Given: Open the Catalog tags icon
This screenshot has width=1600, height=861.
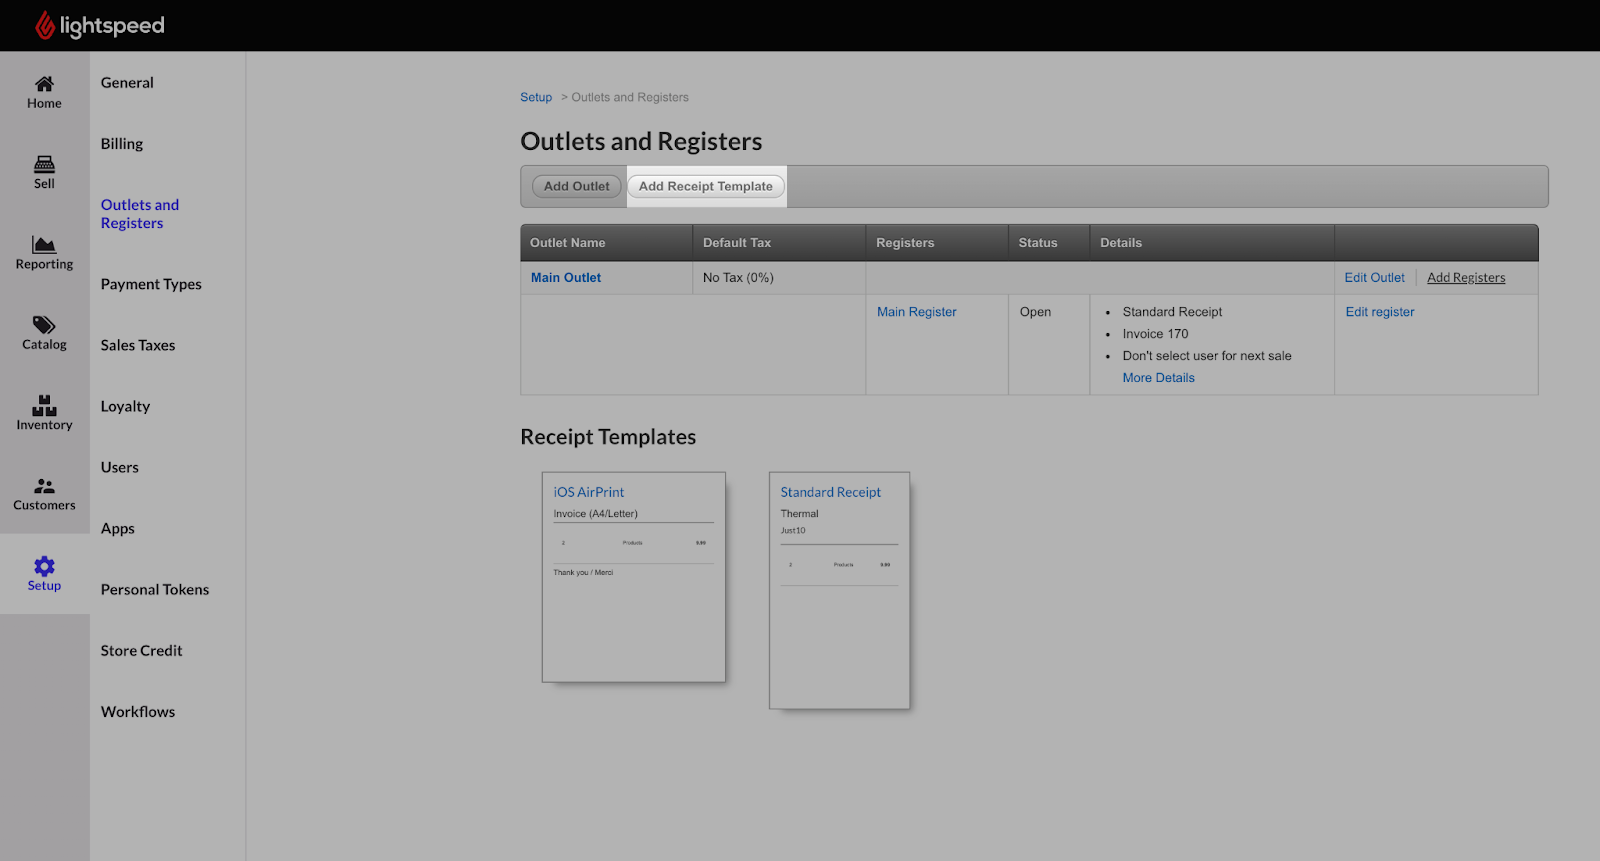Looking at the screenshot, I should 44,325.
